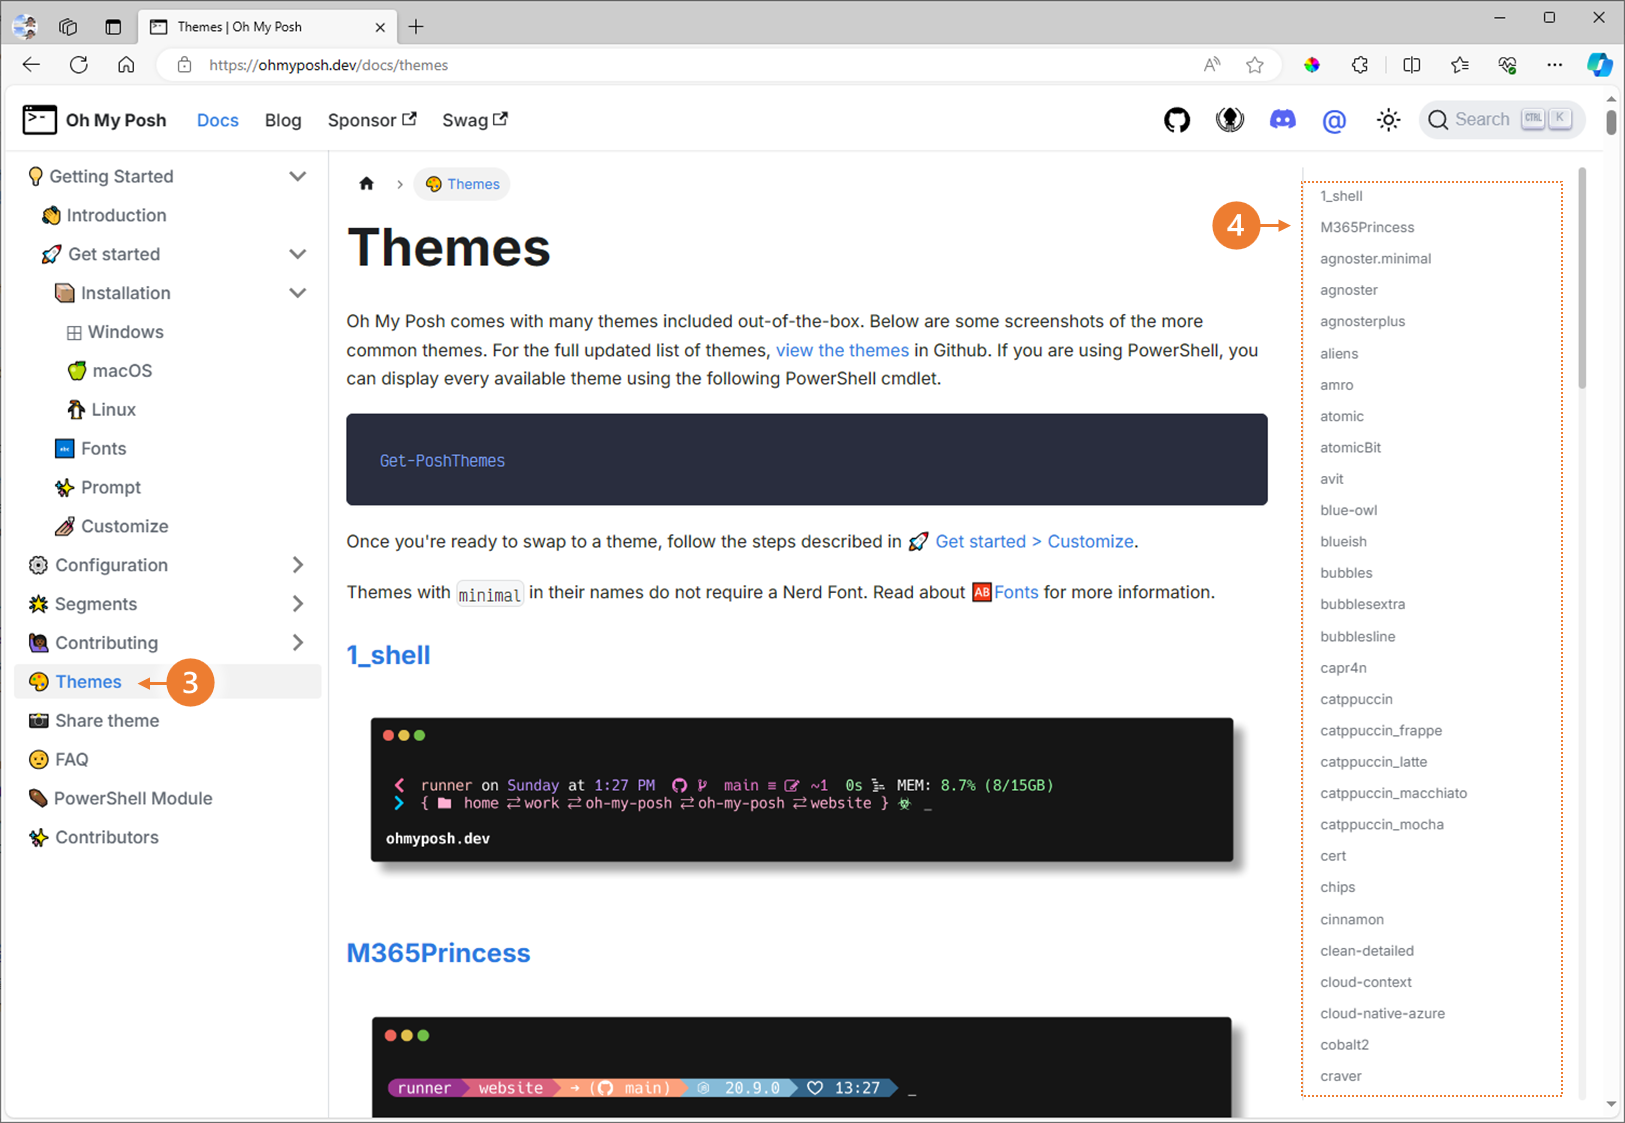Collapse the Installation chevron
Image resolution: width=1625 pixels, height=1123 pixels.
297,293
